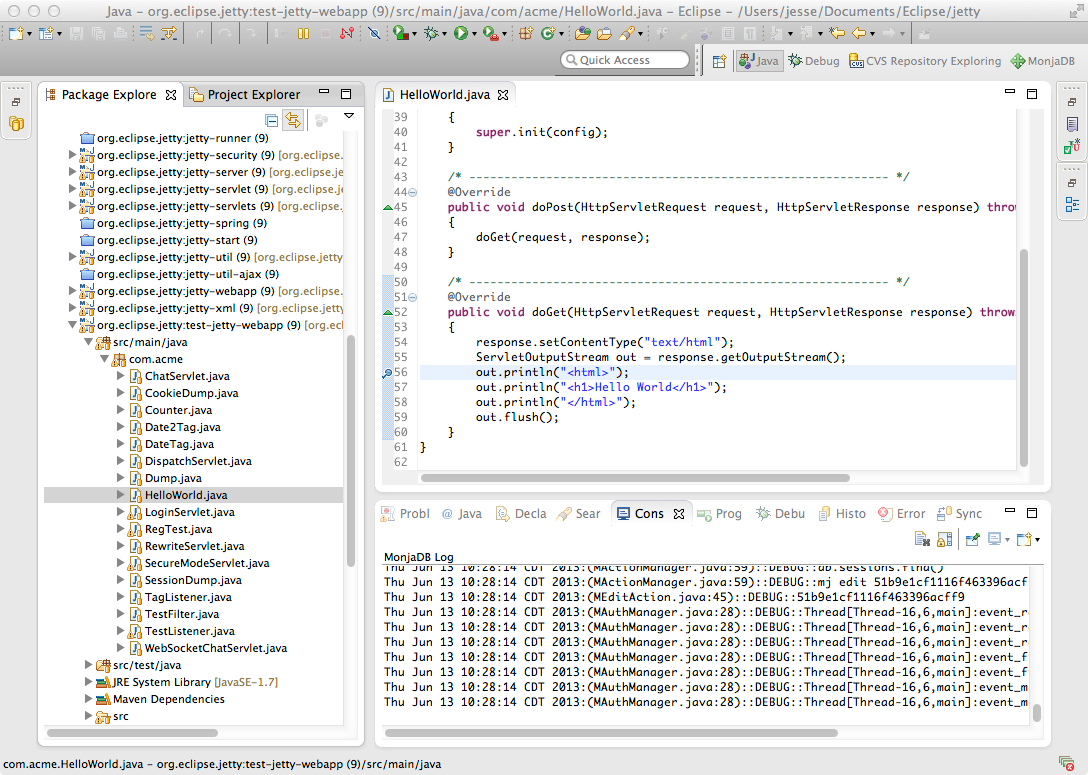The width and height of the screenshot is (1088, 775).
Task: Toggle the Java perspective button
Action: point(759,61)
